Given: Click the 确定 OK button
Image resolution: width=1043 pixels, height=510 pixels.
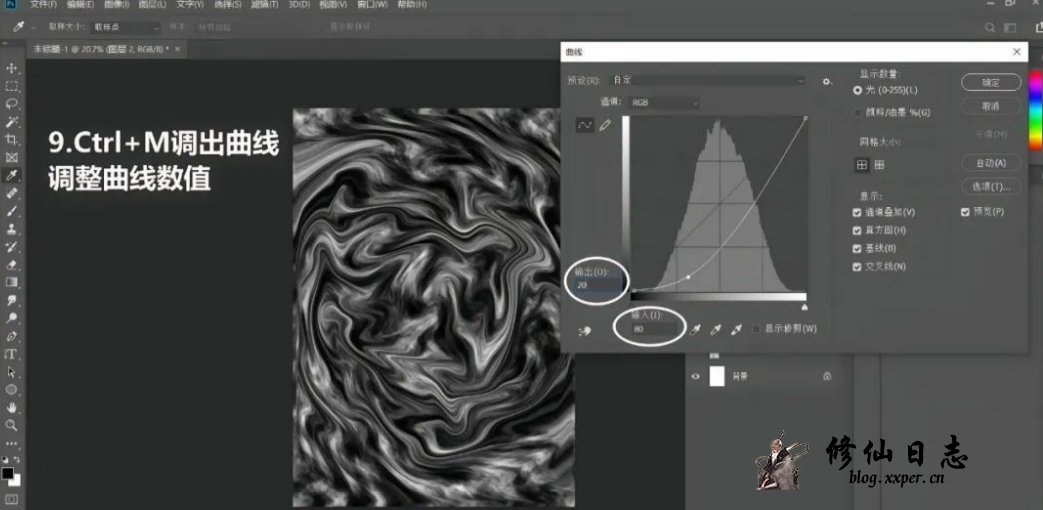Looking at the screenshot, I should [990, 82].
